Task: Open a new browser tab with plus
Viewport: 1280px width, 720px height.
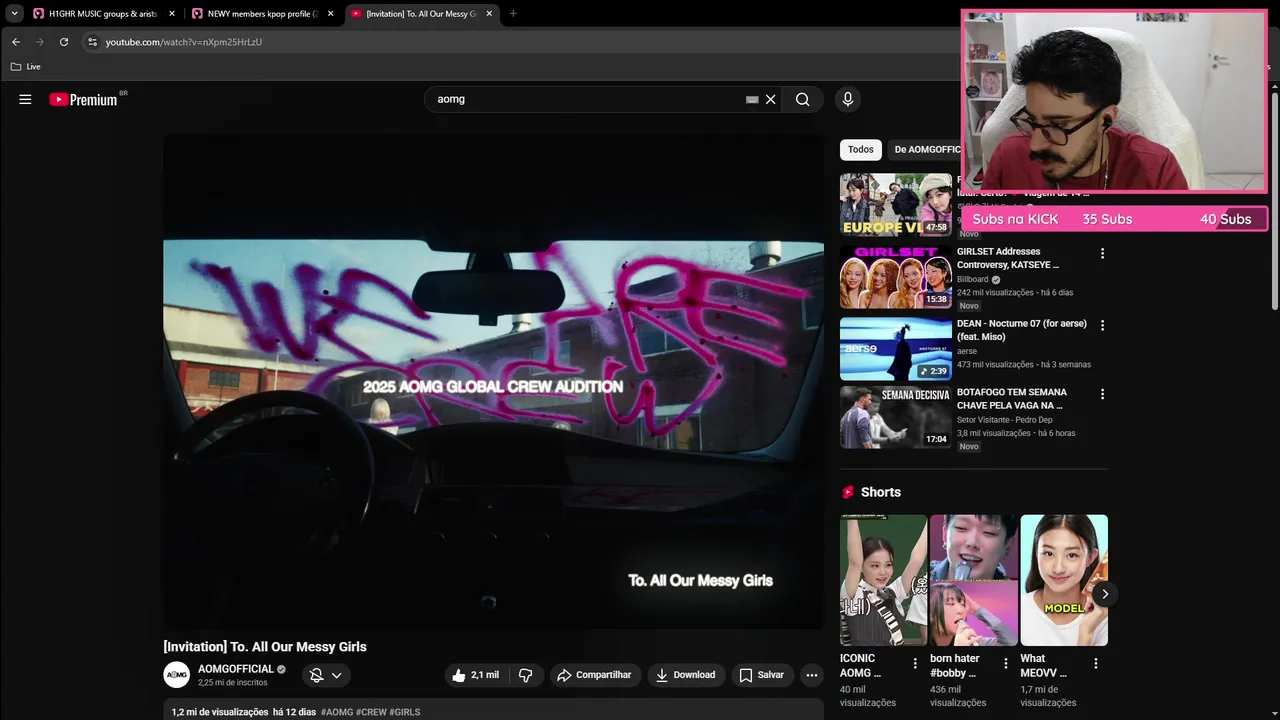Action: click(513, 14)
